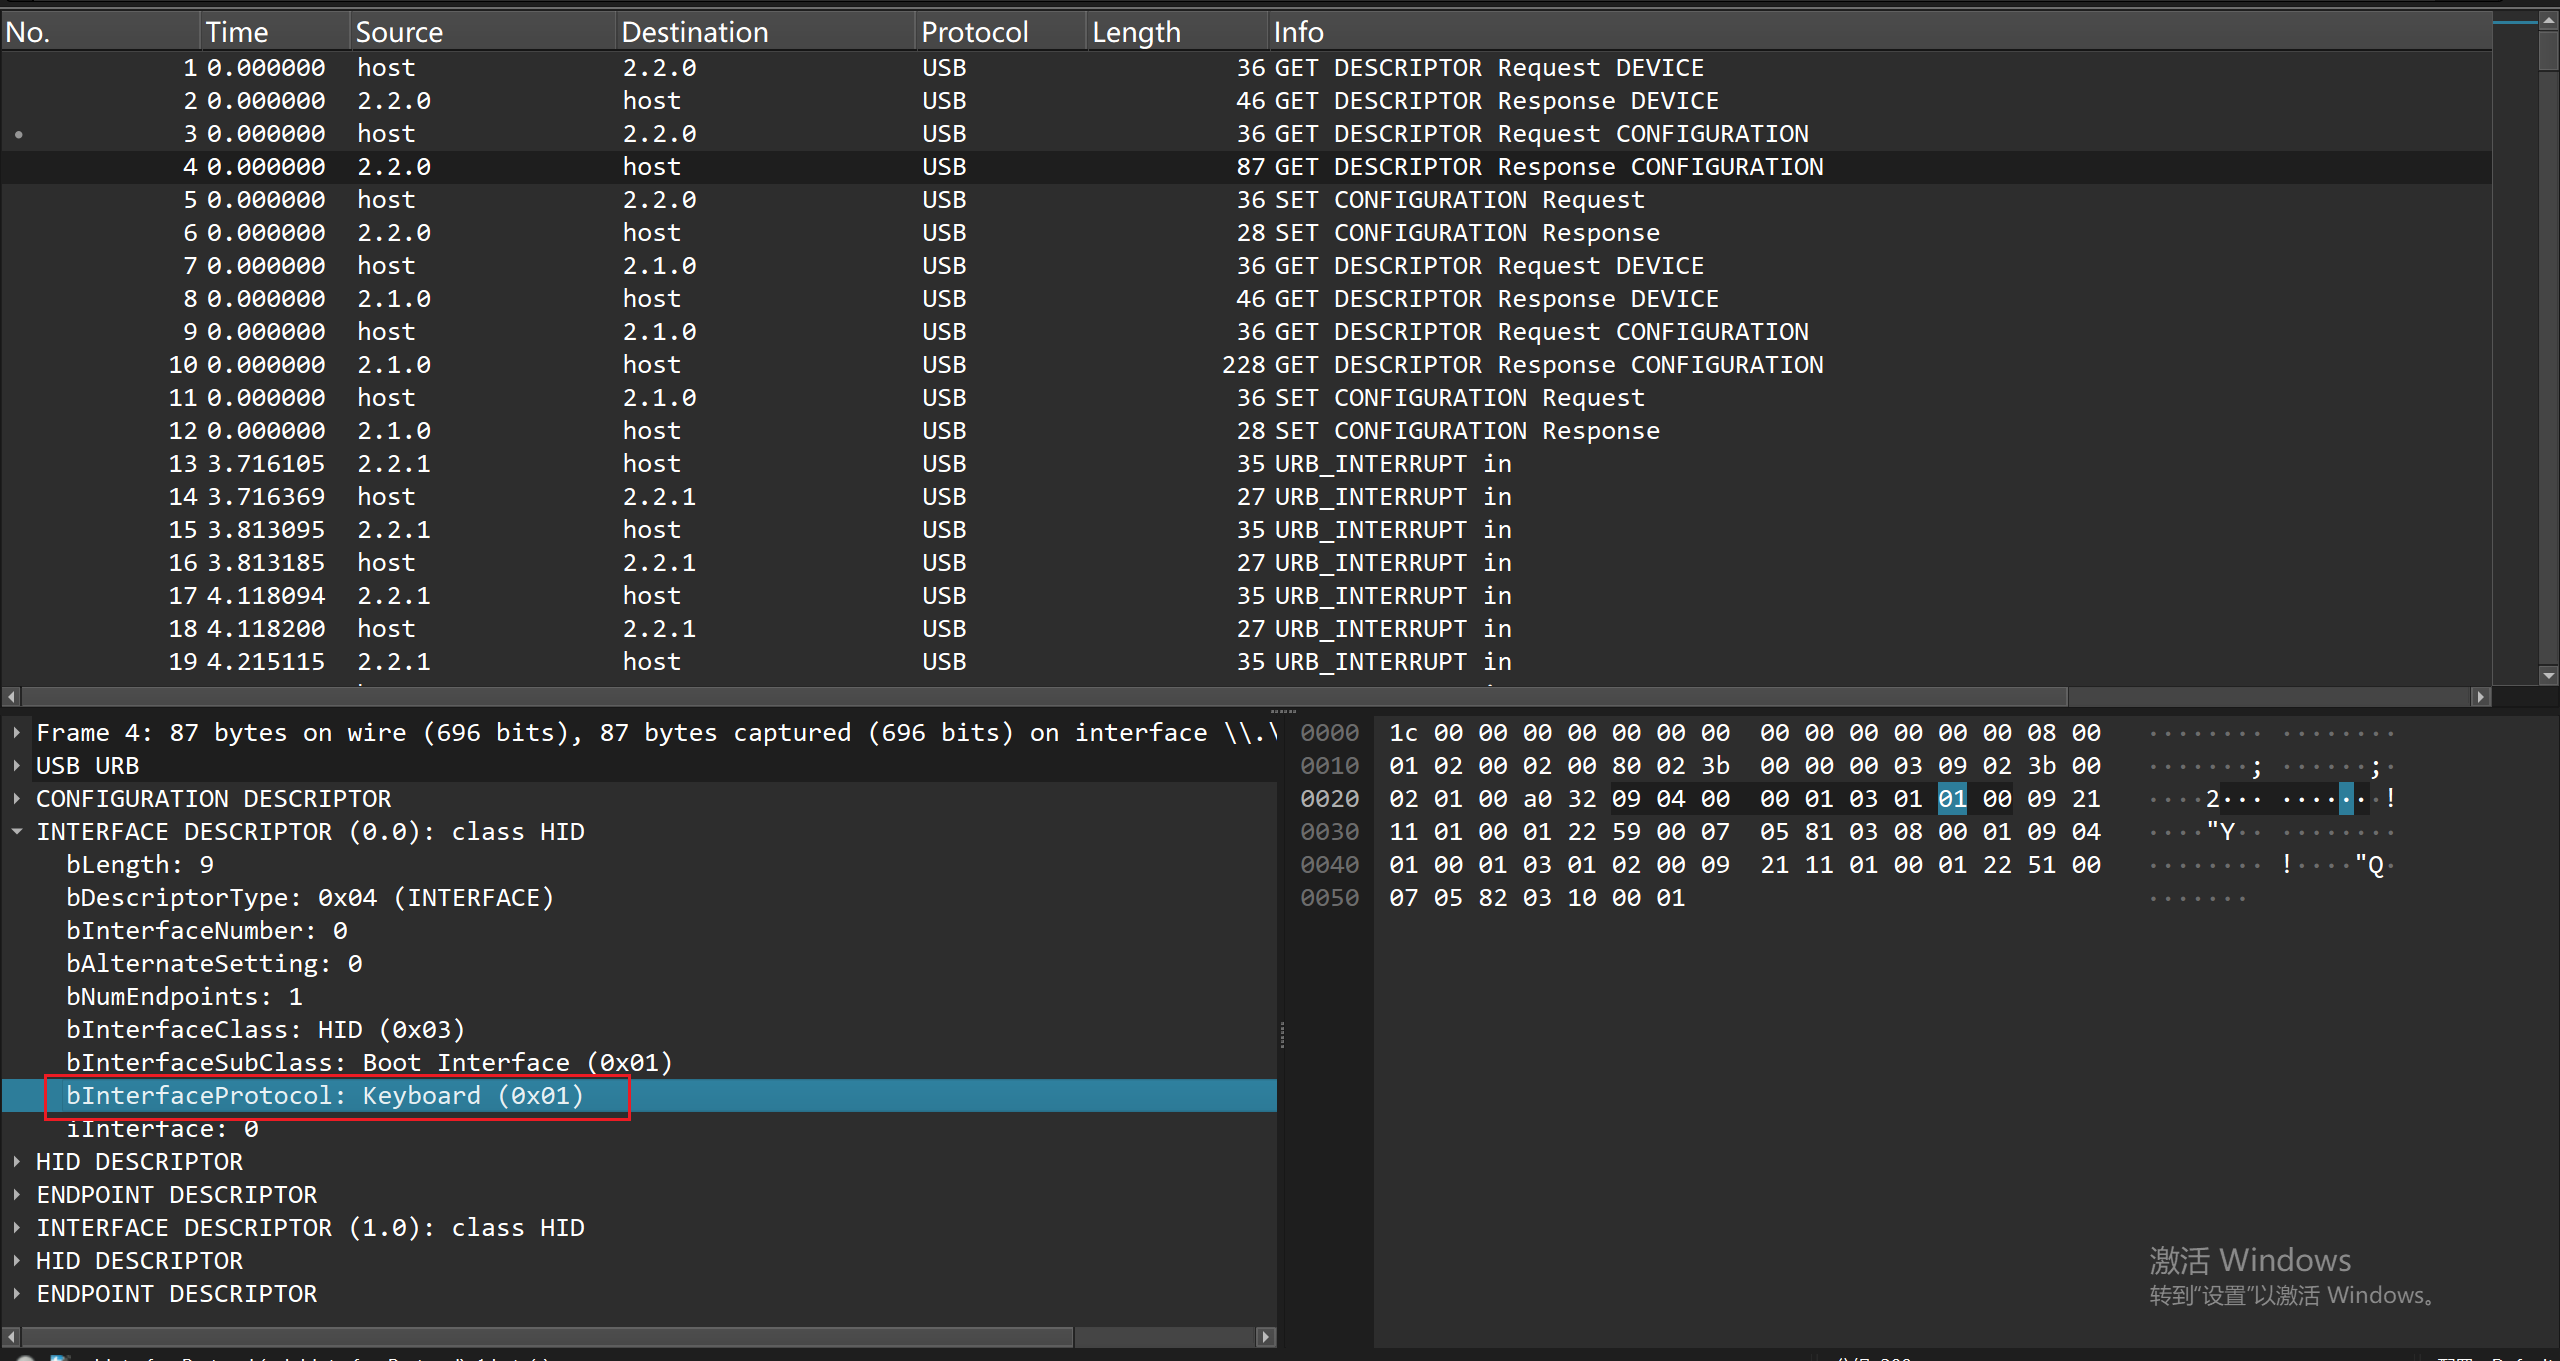Click the details pane right scroll arrow
The width and height of the screenshot is (2560, 1361).
[x=1265, y=1336]
